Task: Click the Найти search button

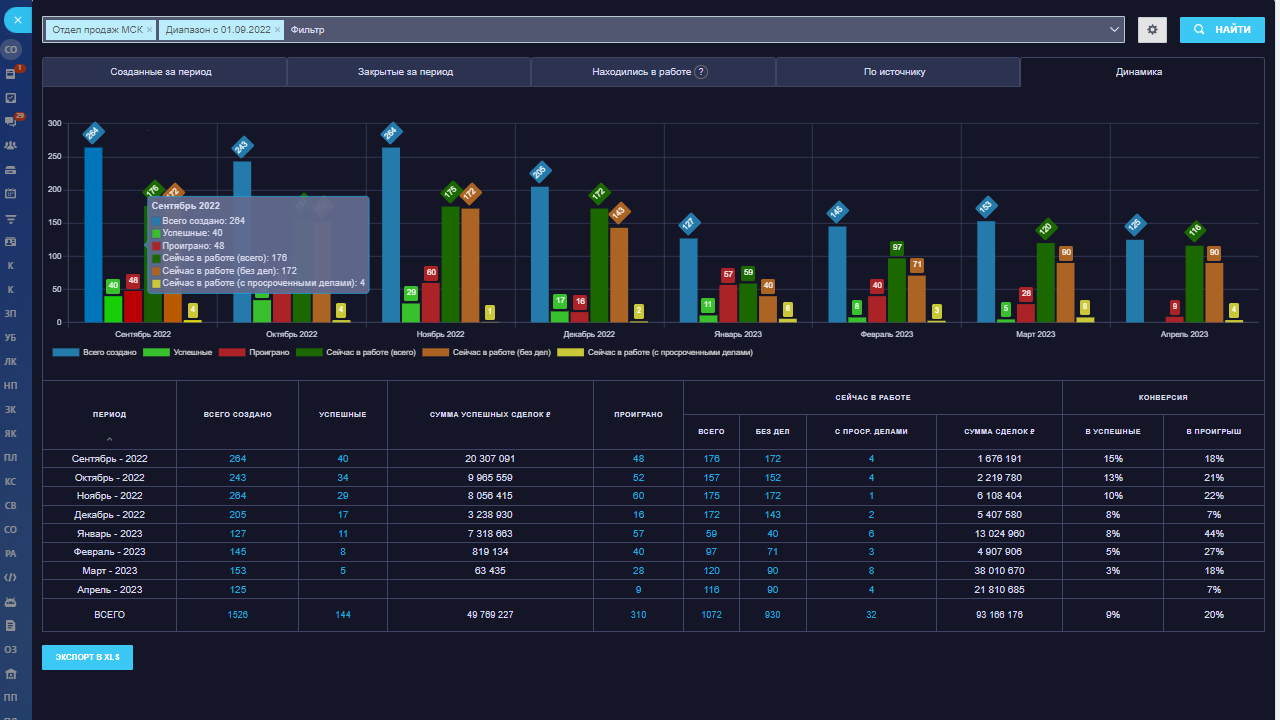Action: pos(1221,30)
